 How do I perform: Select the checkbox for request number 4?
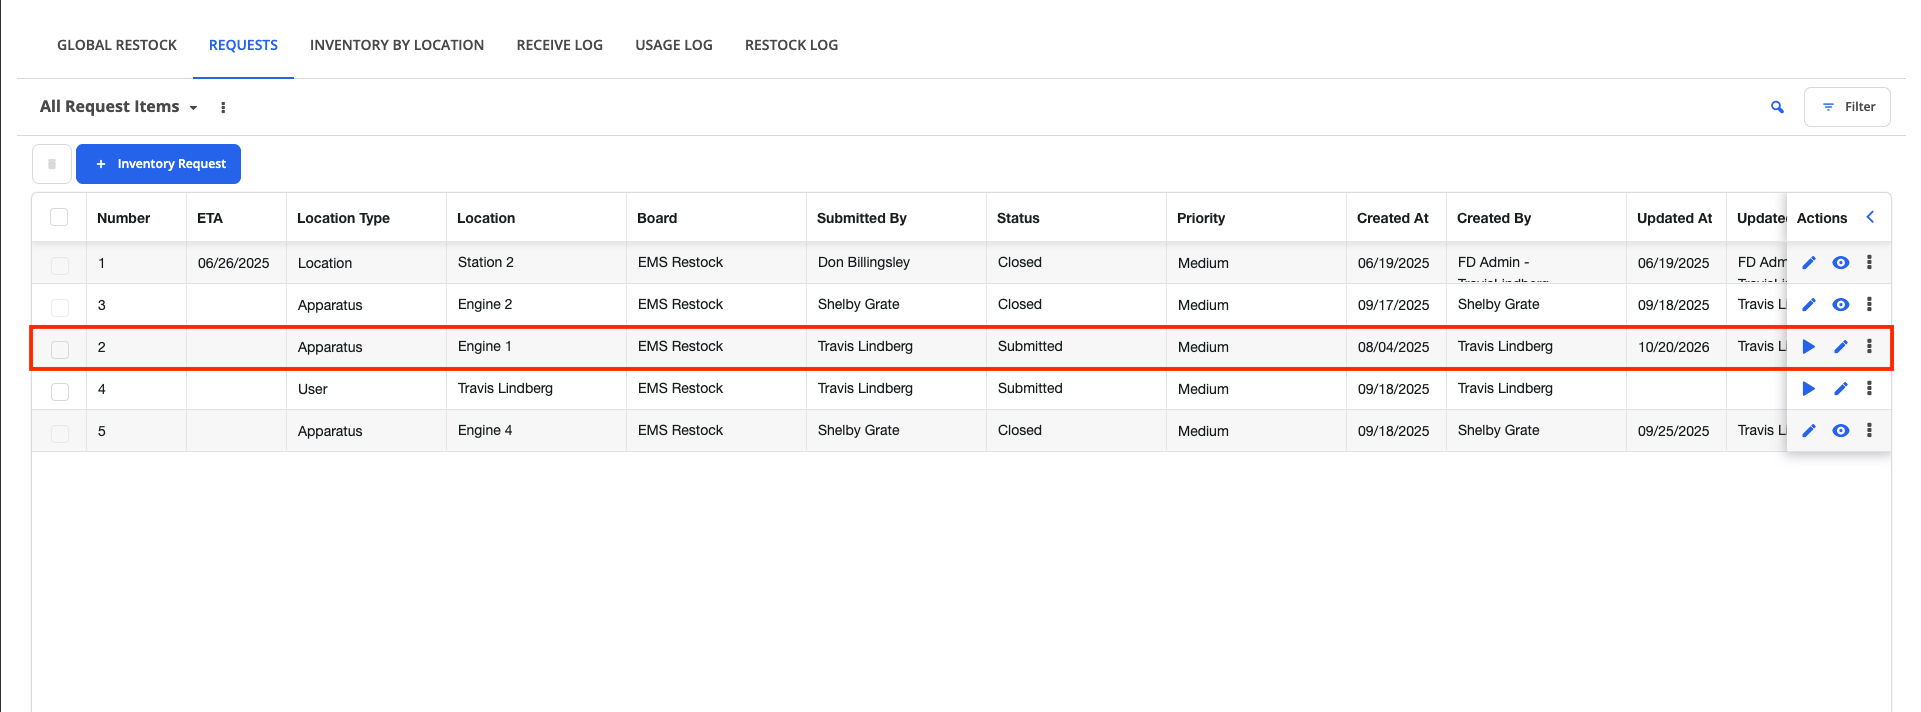(60, 391)
